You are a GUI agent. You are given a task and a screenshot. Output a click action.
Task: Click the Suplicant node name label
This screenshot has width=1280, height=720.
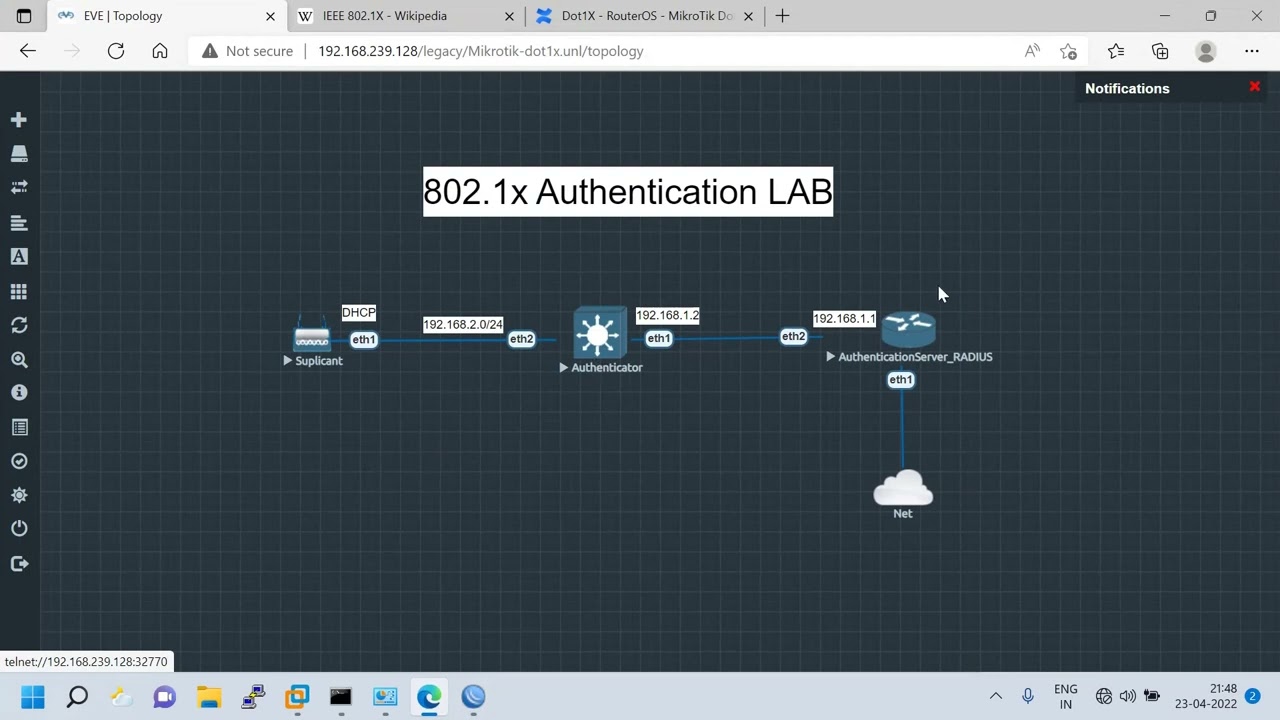click(x=318, y=361)
